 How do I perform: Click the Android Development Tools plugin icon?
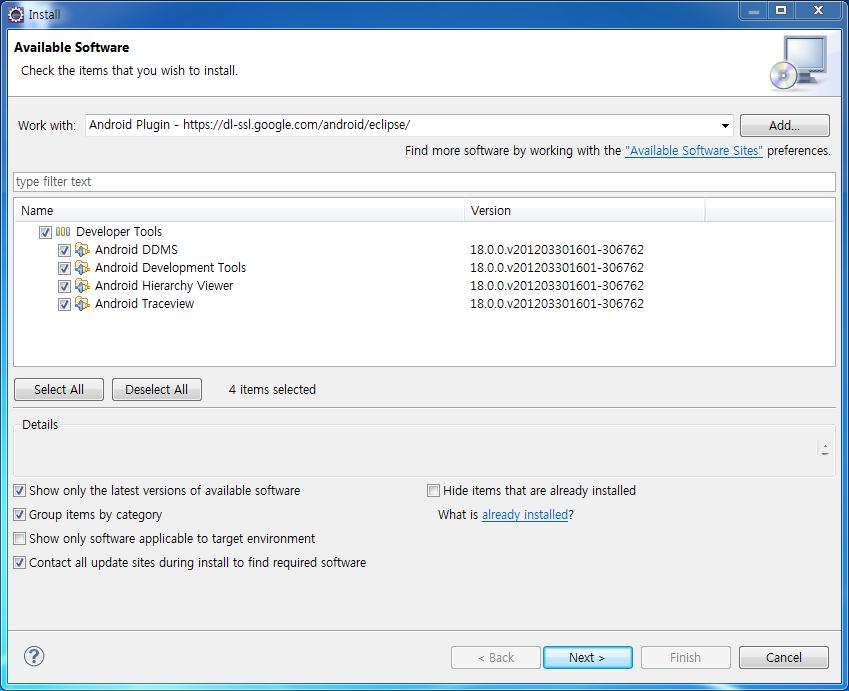pos(82,268)
